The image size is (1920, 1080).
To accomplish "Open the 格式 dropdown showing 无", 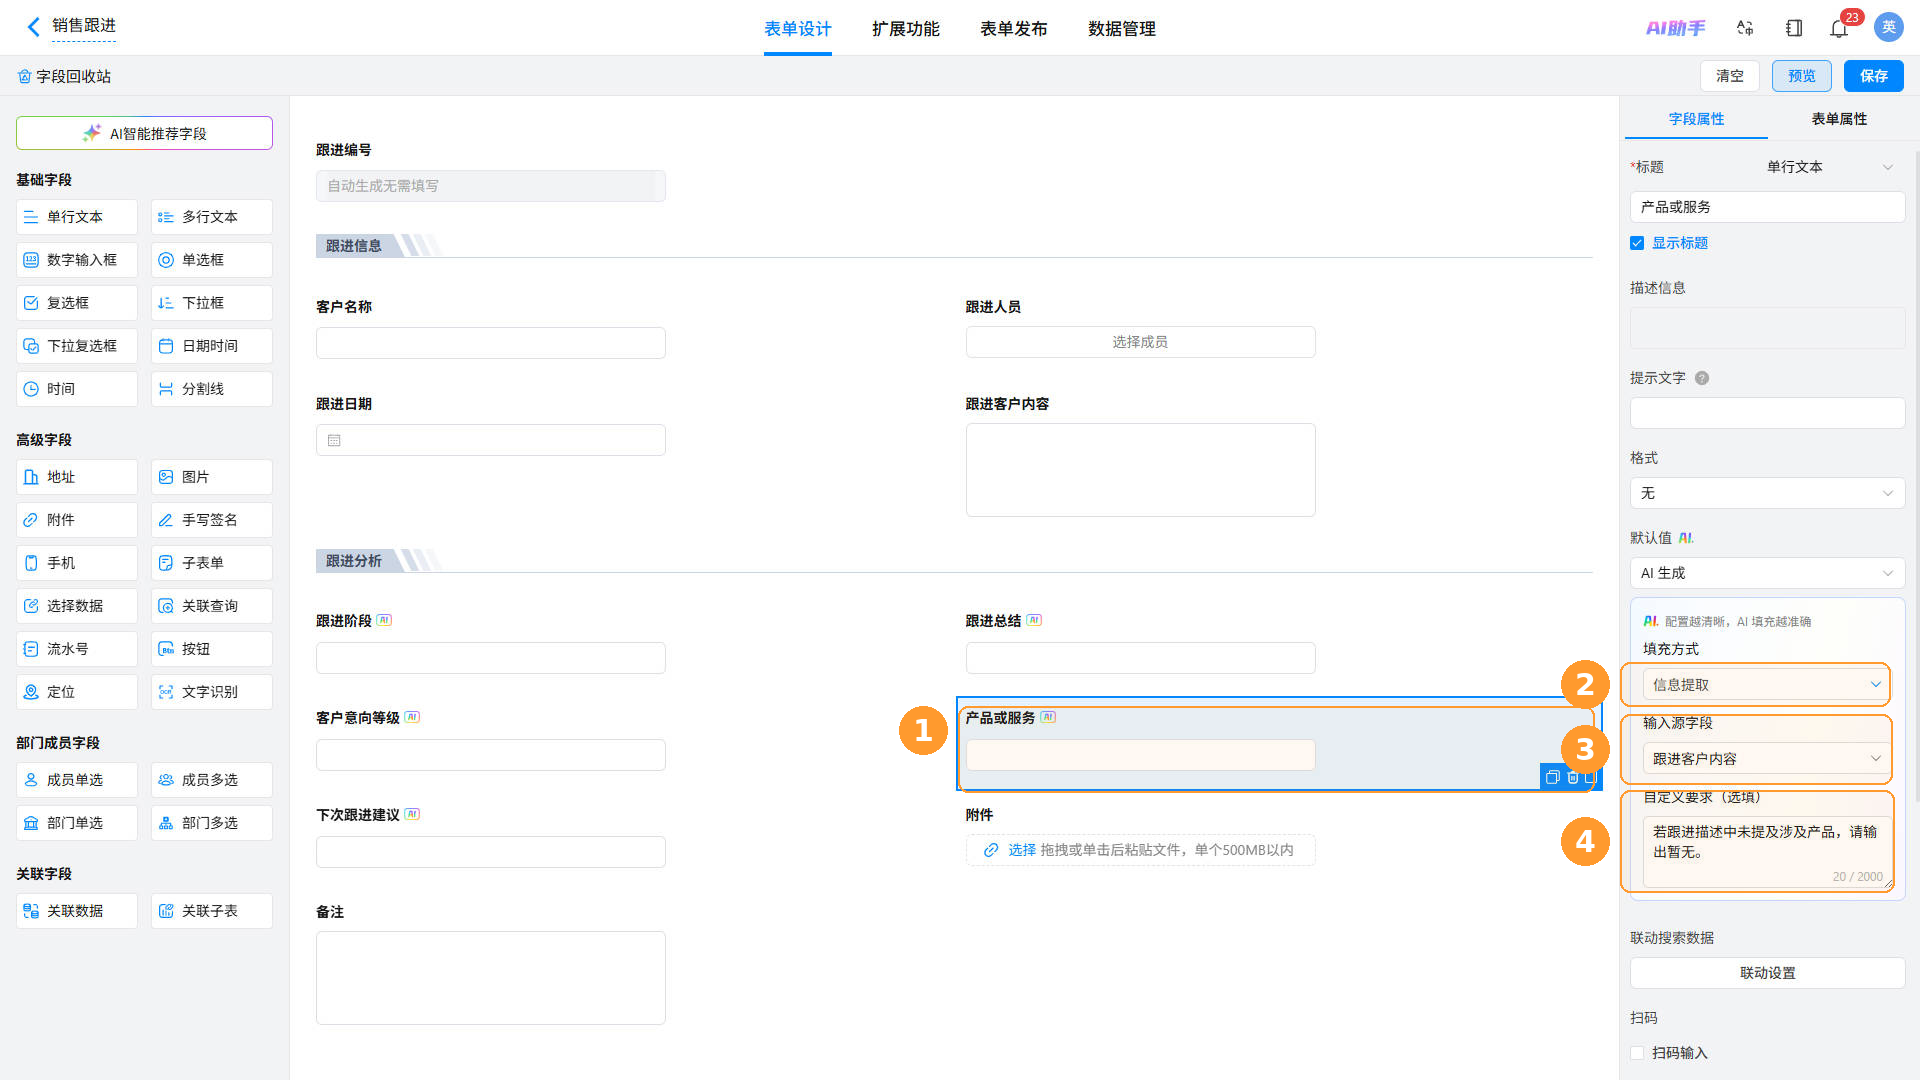I will tap(1767, 493).
